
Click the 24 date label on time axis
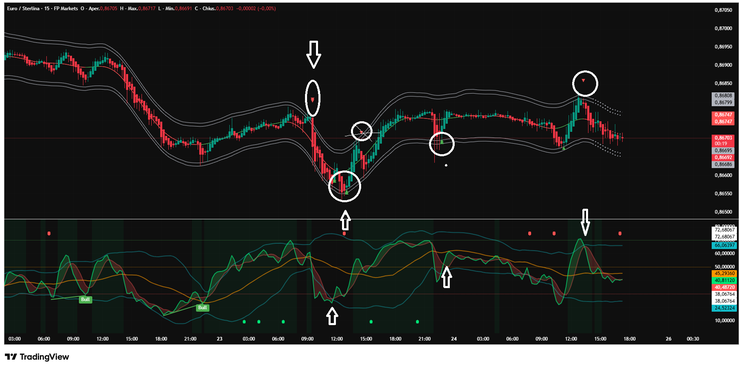coord(454,339)
